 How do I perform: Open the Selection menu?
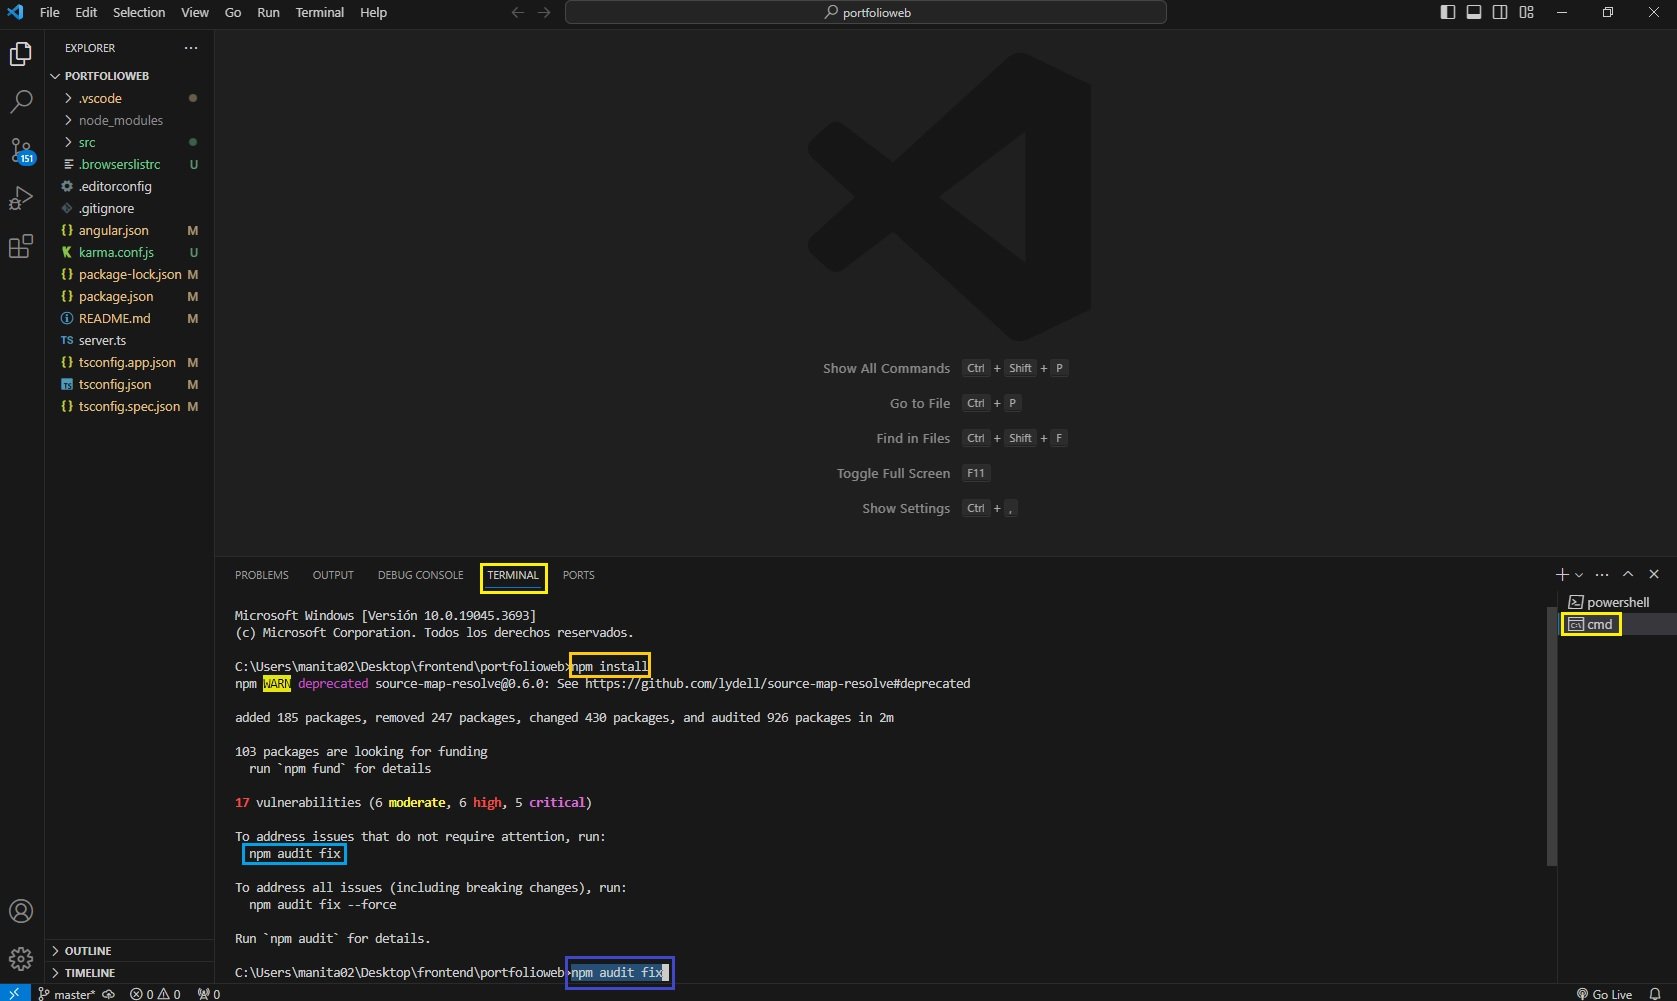click(139, 12)
